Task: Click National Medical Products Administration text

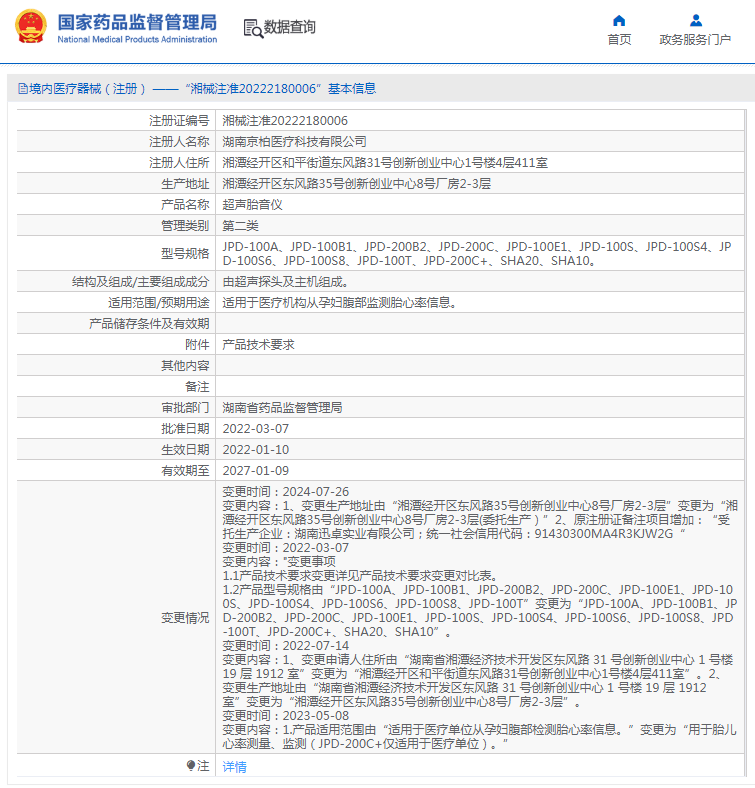Action: pyautogui.click(x=137, y=39)
